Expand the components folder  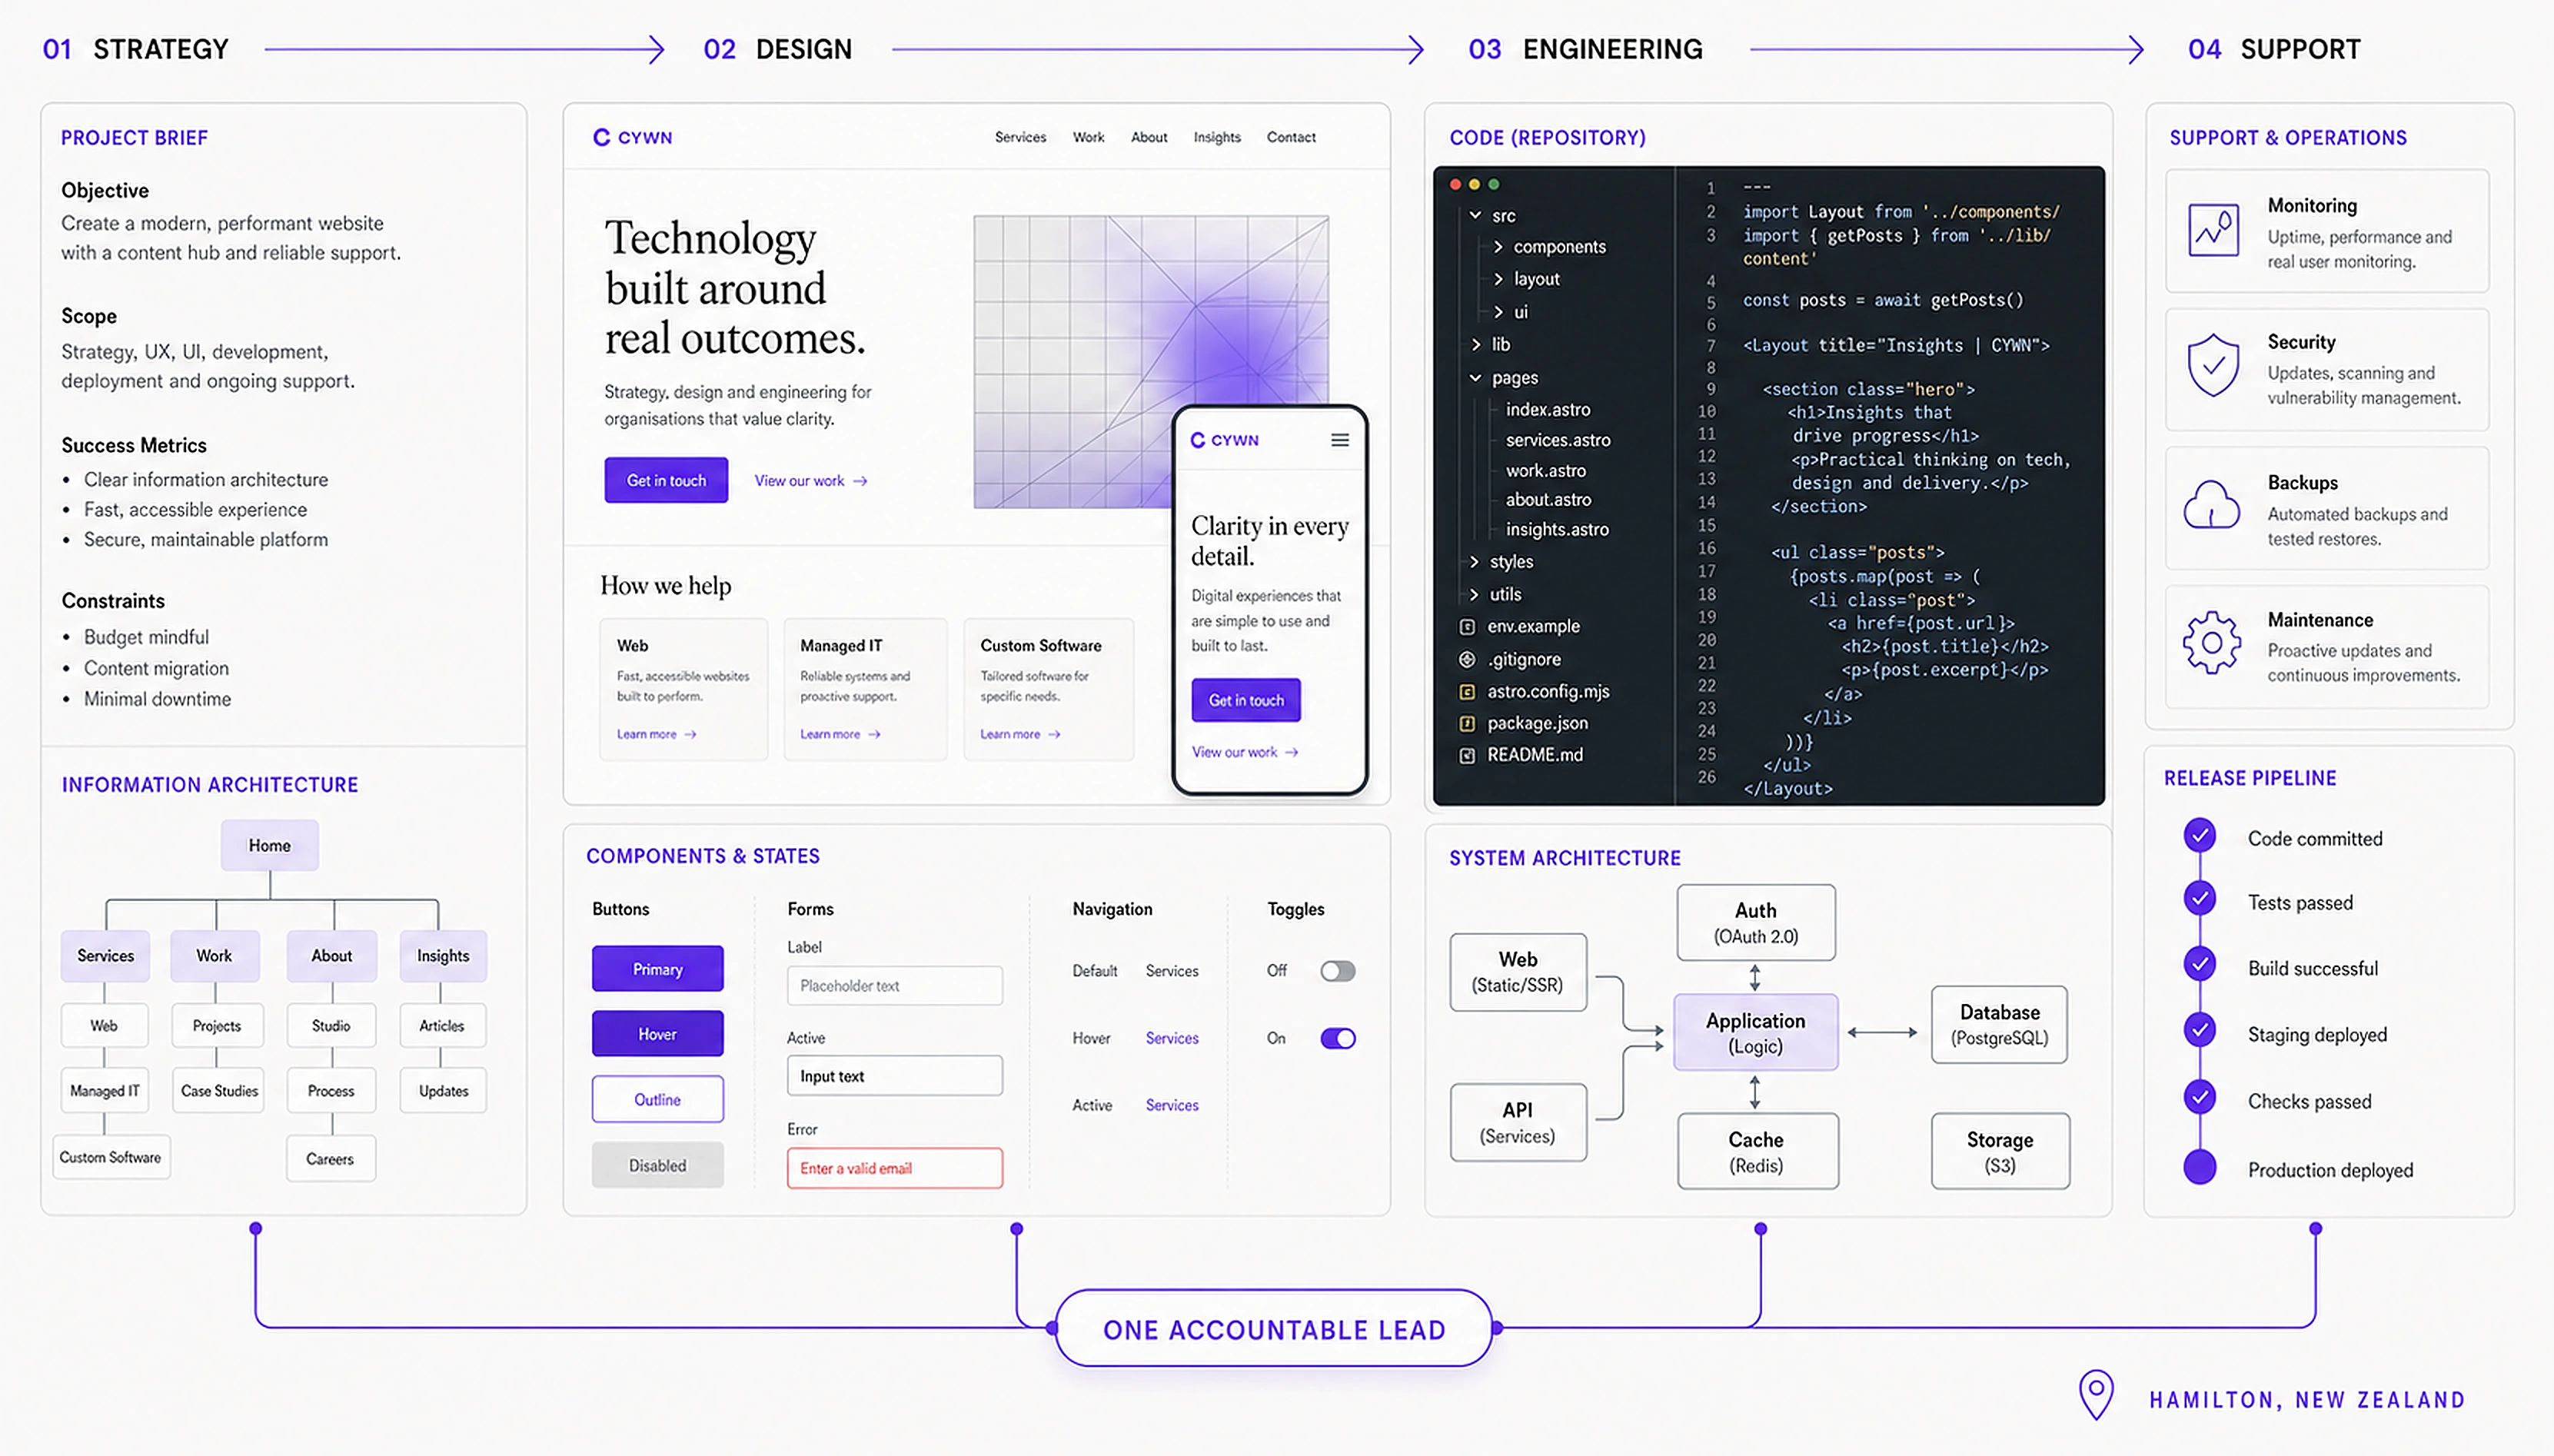click(x=1498, y=246)
